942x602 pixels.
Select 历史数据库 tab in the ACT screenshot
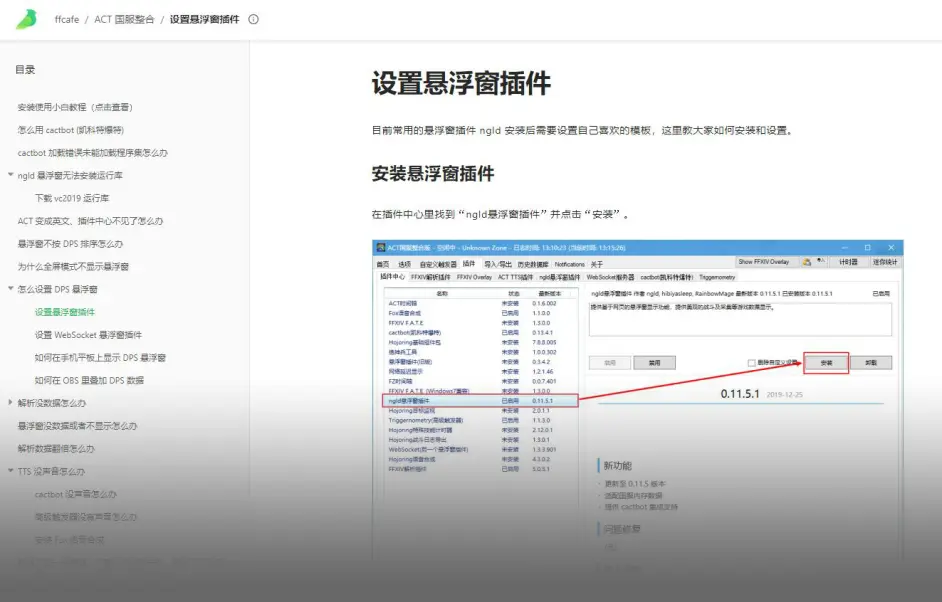(533, 264)
